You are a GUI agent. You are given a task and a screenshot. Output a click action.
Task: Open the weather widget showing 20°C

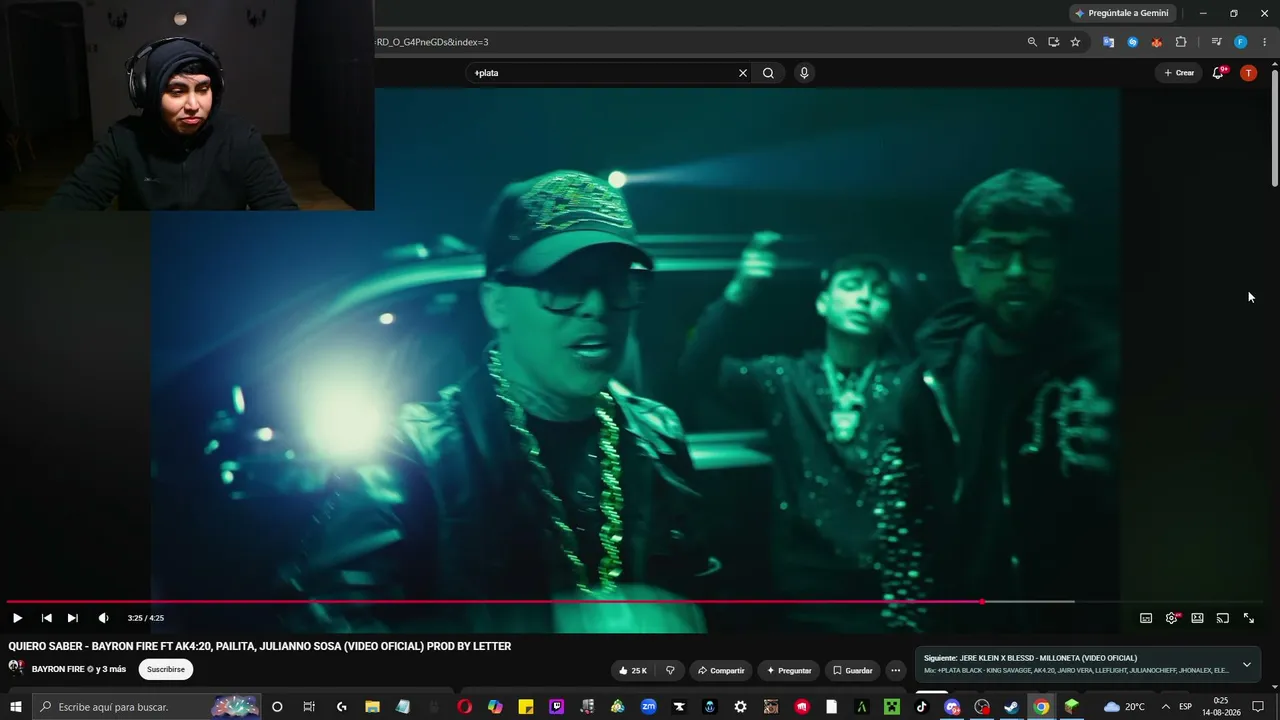click(1124, 707)
